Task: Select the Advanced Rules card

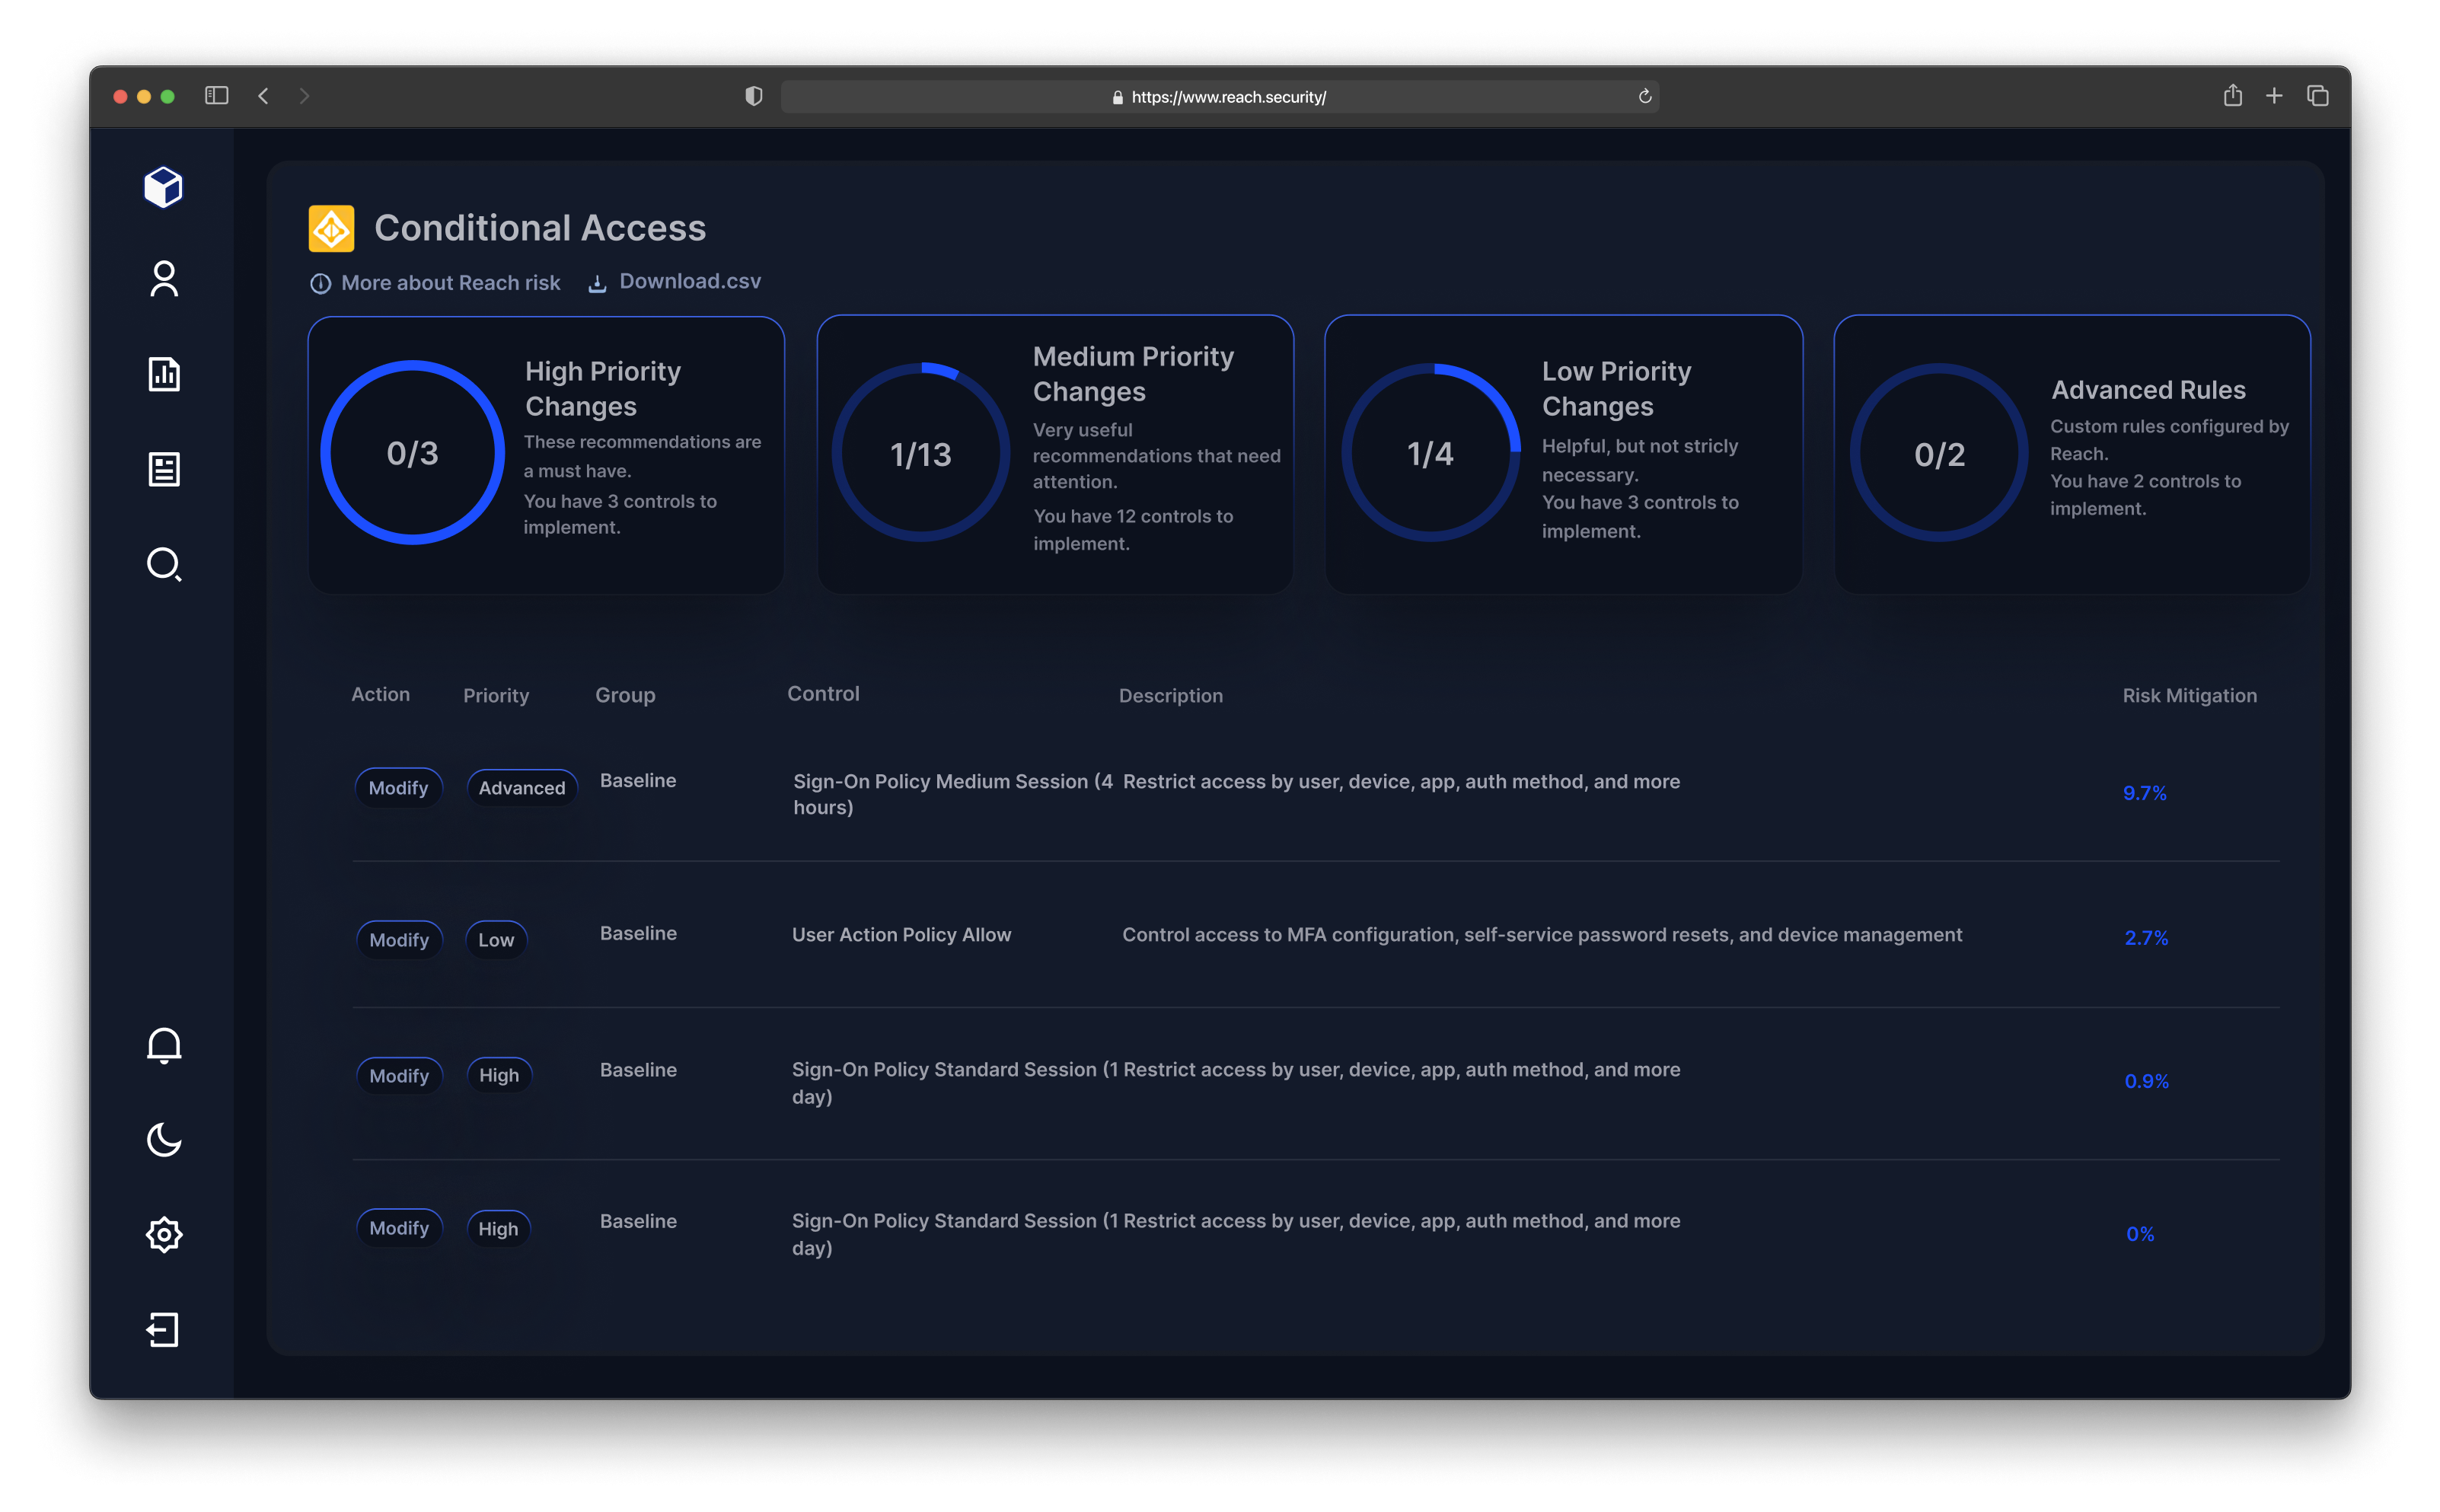Action: tap(2071, 454)
